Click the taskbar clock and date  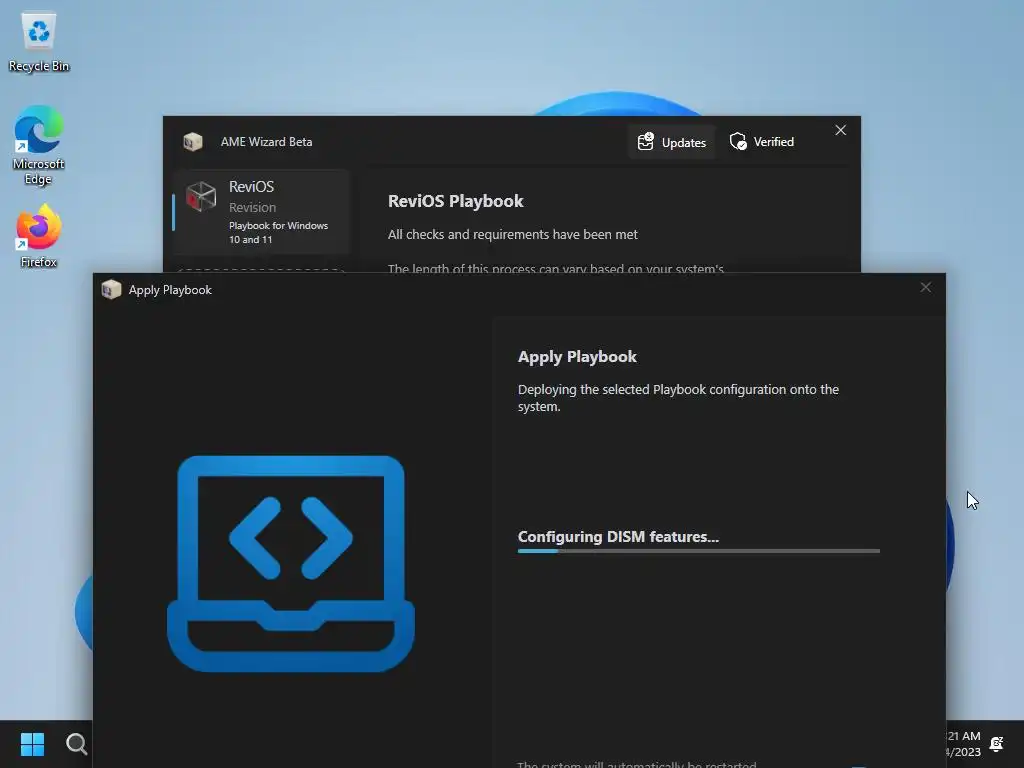click(963, 744)
